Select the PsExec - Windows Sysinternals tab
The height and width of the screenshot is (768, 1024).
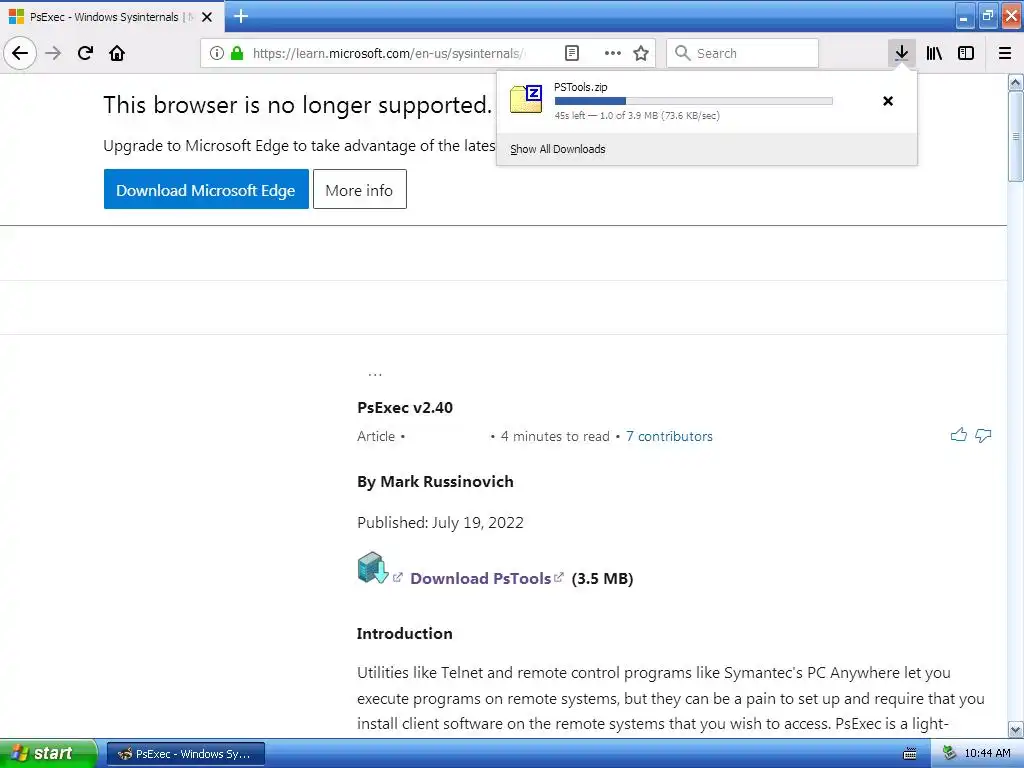click(x=111, y=17)
